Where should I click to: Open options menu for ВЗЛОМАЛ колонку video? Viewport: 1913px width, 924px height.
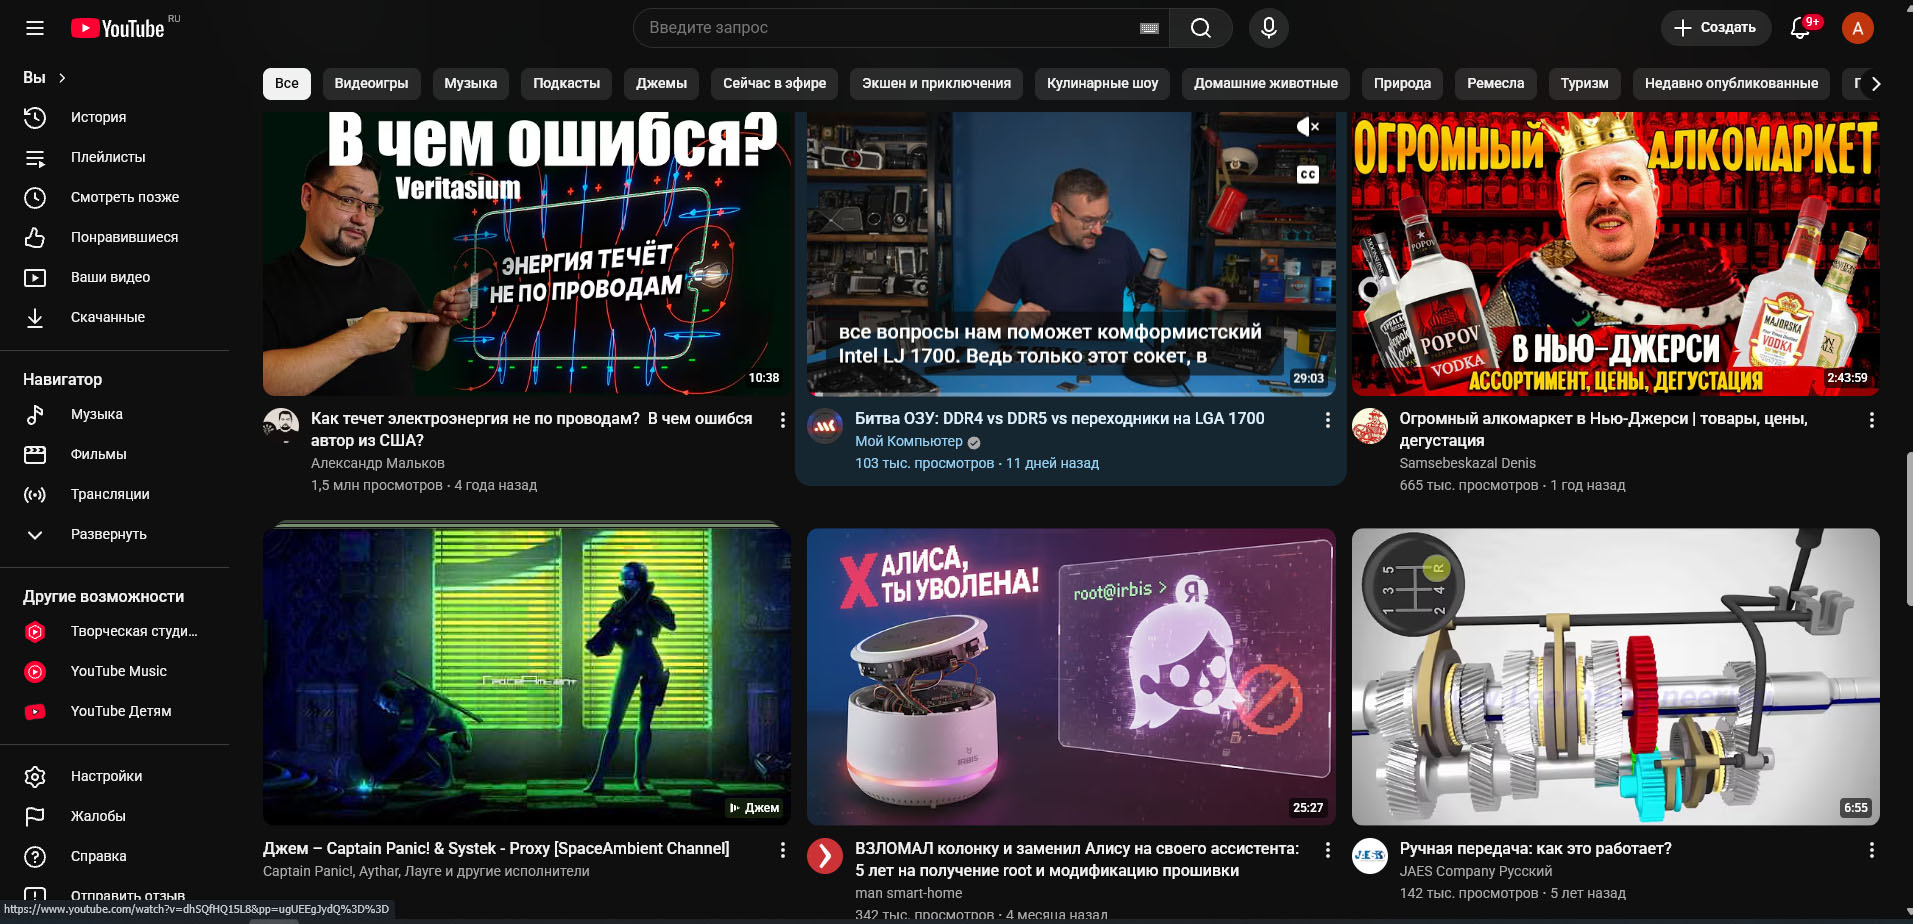point(1327,850)
